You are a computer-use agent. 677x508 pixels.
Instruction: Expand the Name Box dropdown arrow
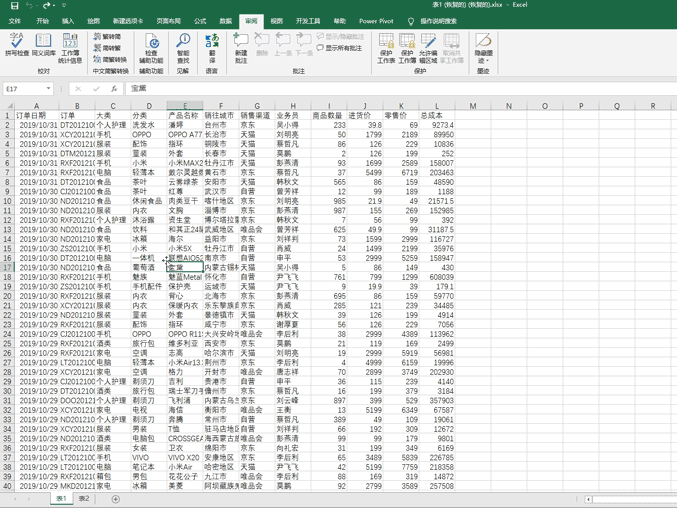point(48,88)
